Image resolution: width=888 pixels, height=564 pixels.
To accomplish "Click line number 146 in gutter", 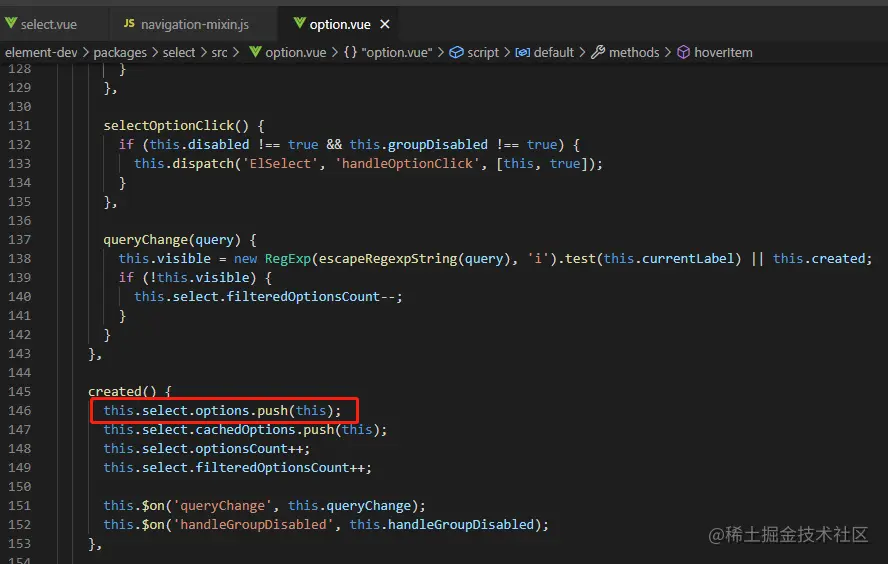I will coord(19,411).
